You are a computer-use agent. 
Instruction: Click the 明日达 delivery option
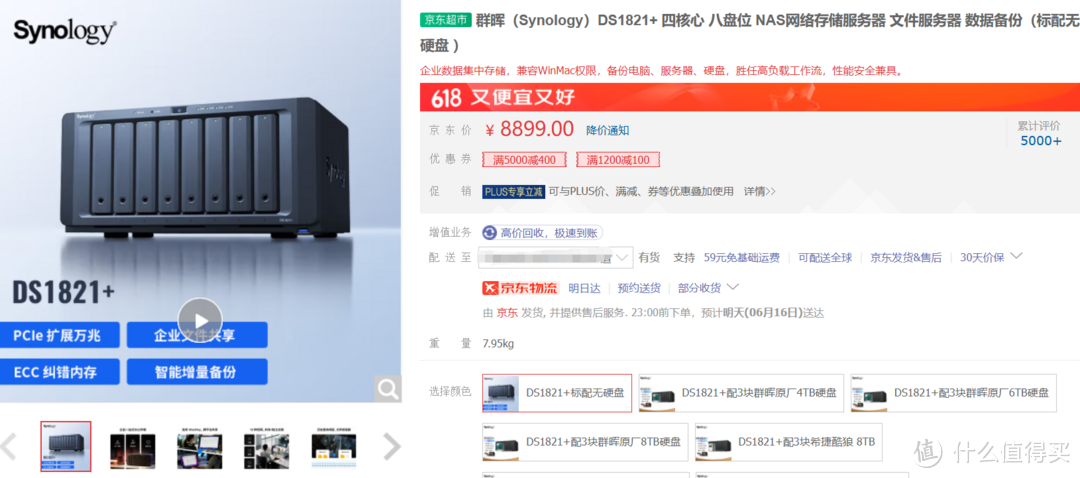[584, 288]
